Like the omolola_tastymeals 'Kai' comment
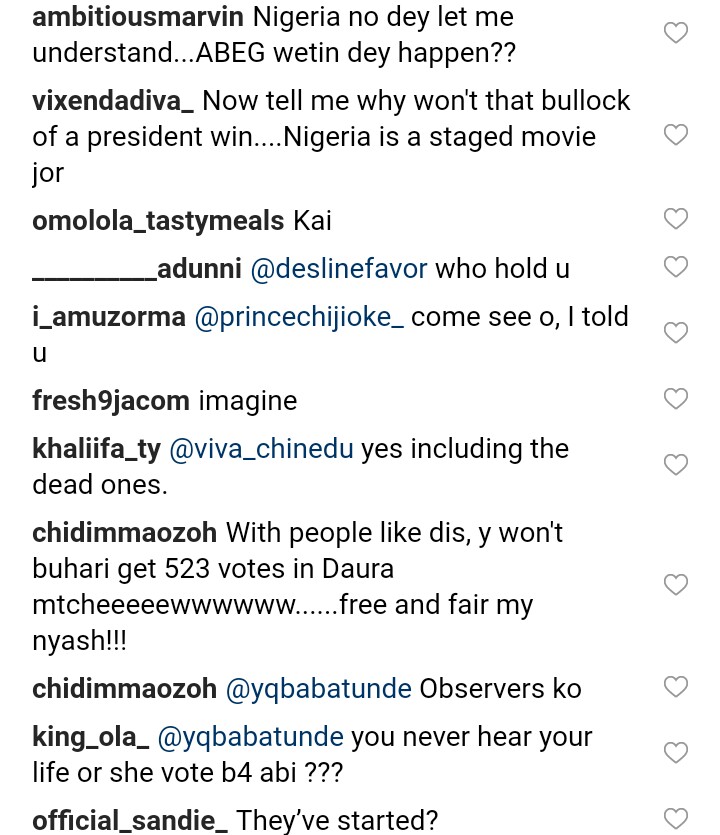This screenshot has height=835, width=720. [x=676, y=219]
